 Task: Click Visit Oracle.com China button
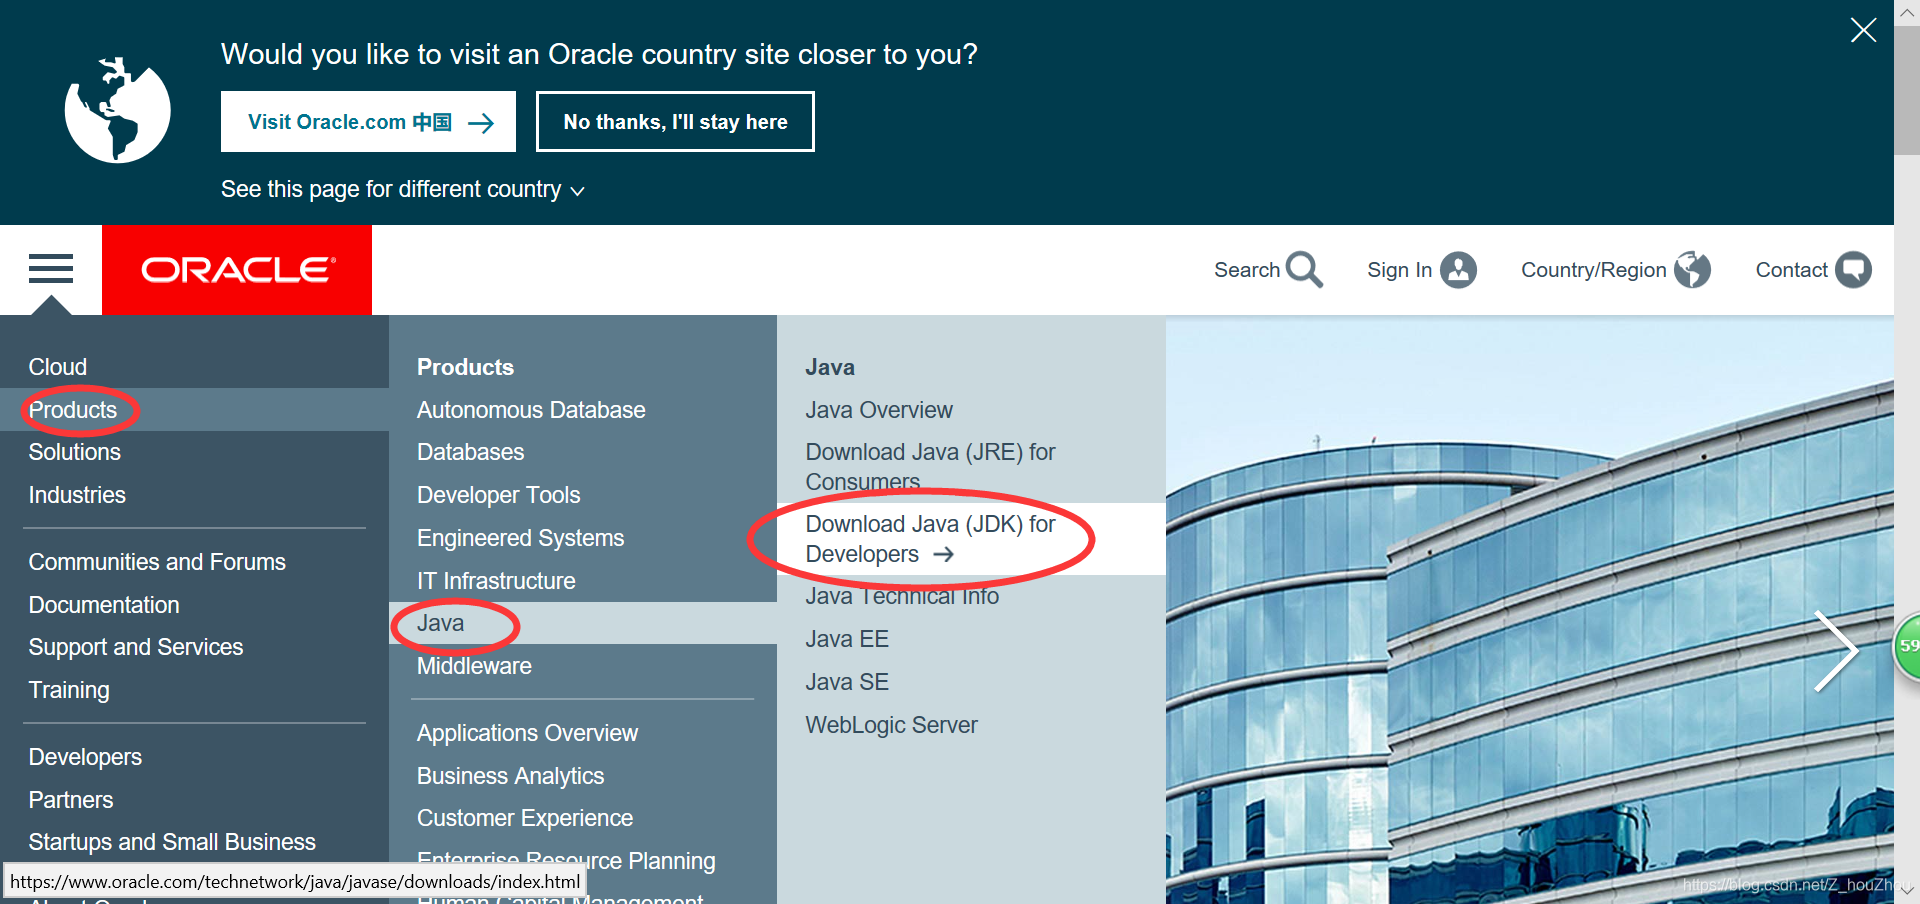[x=368, y=122]
